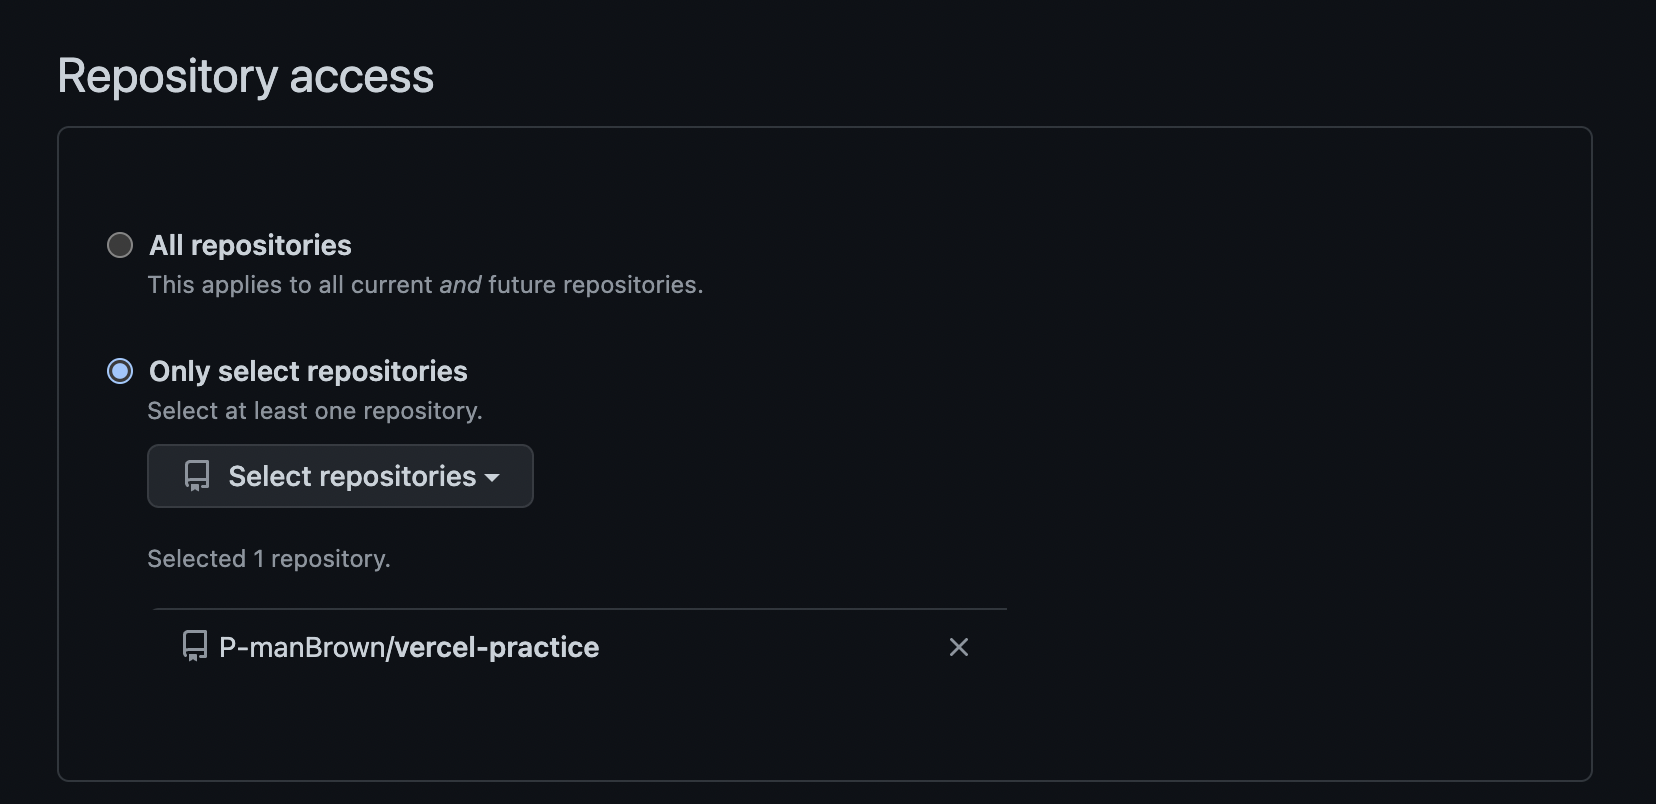Click the caret arrow on Select repositories

[x=492, y=478]
